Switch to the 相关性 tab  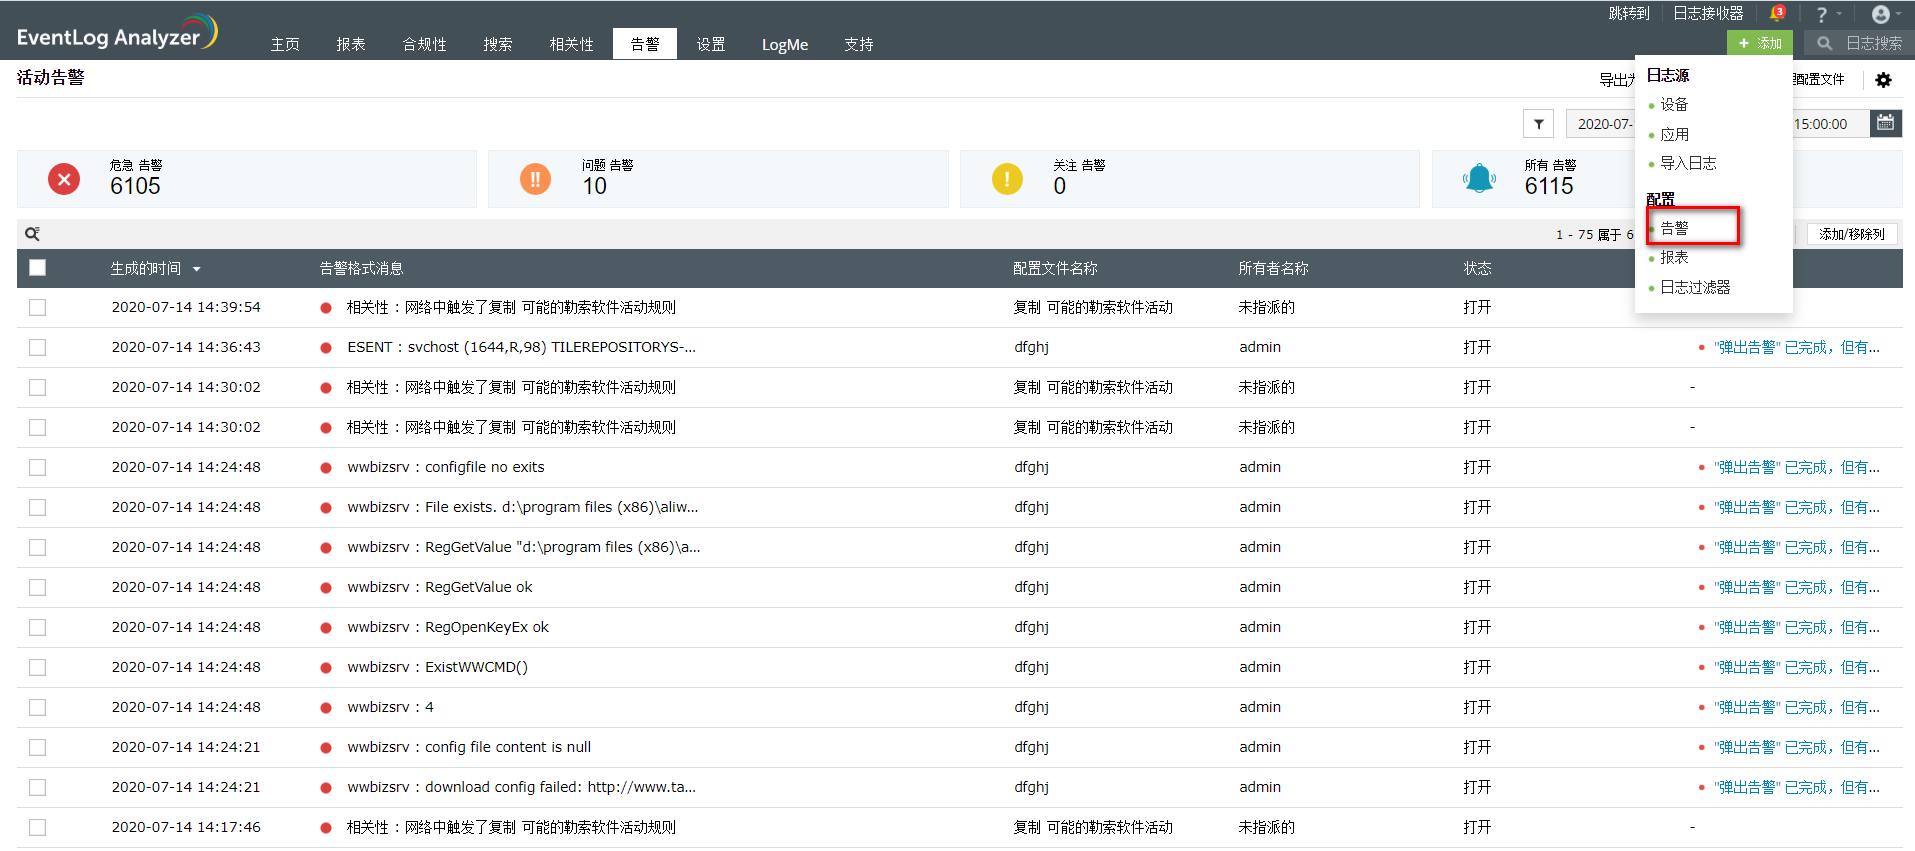tap(571, 44)
